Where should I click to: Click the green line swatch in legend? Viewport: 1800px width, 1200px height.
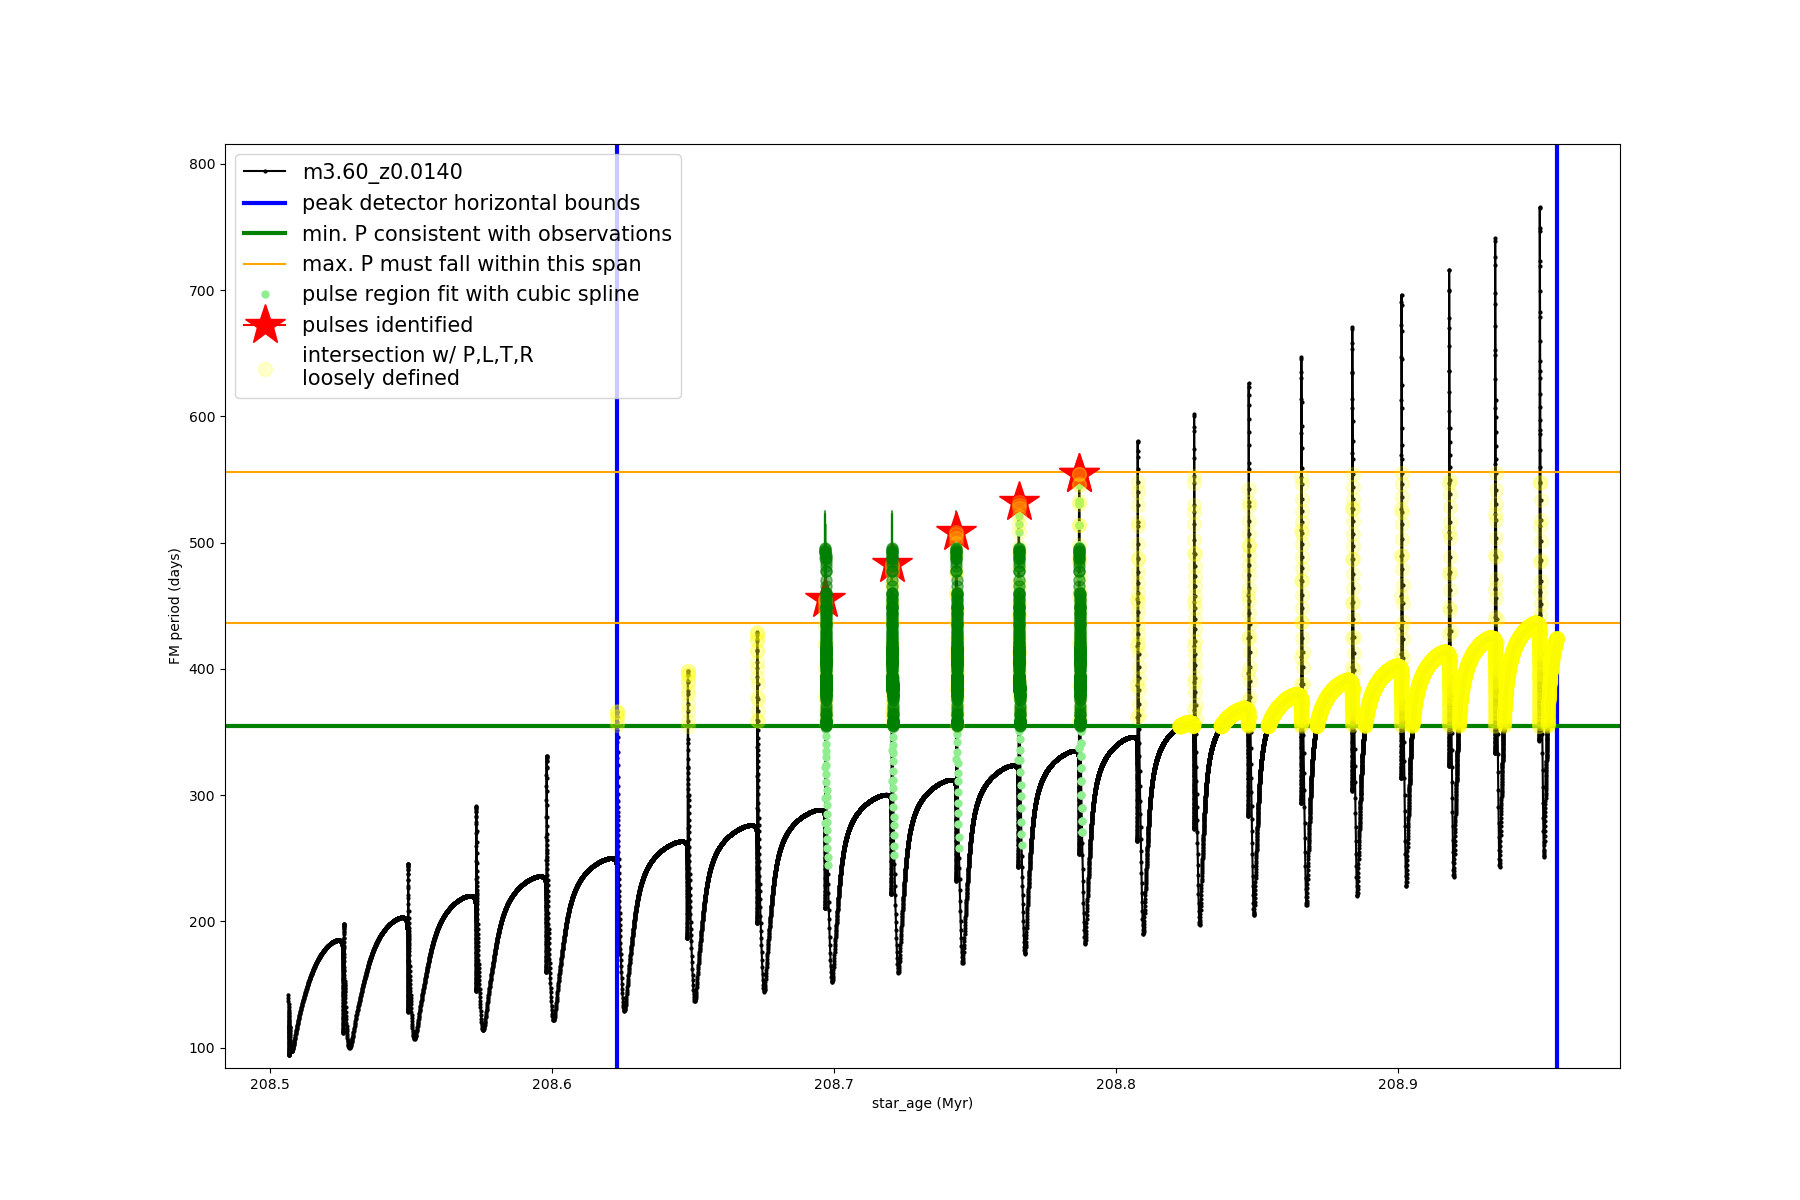(x=265, y=234)
